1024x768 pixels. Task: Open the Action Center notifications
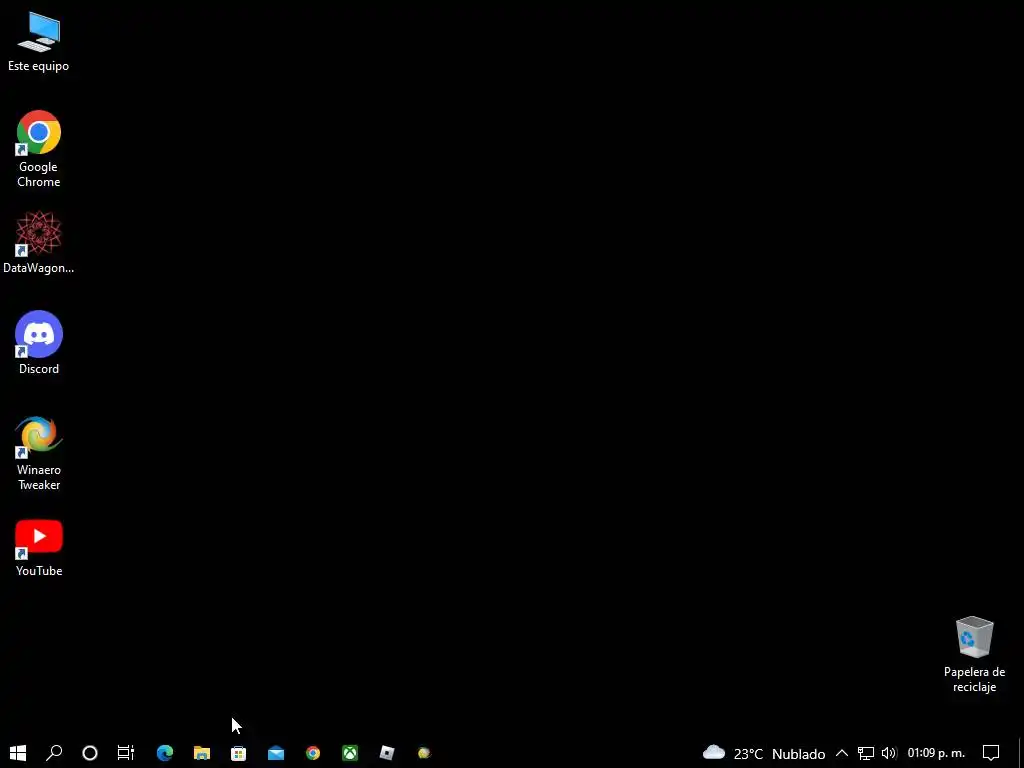coord(991,753)
